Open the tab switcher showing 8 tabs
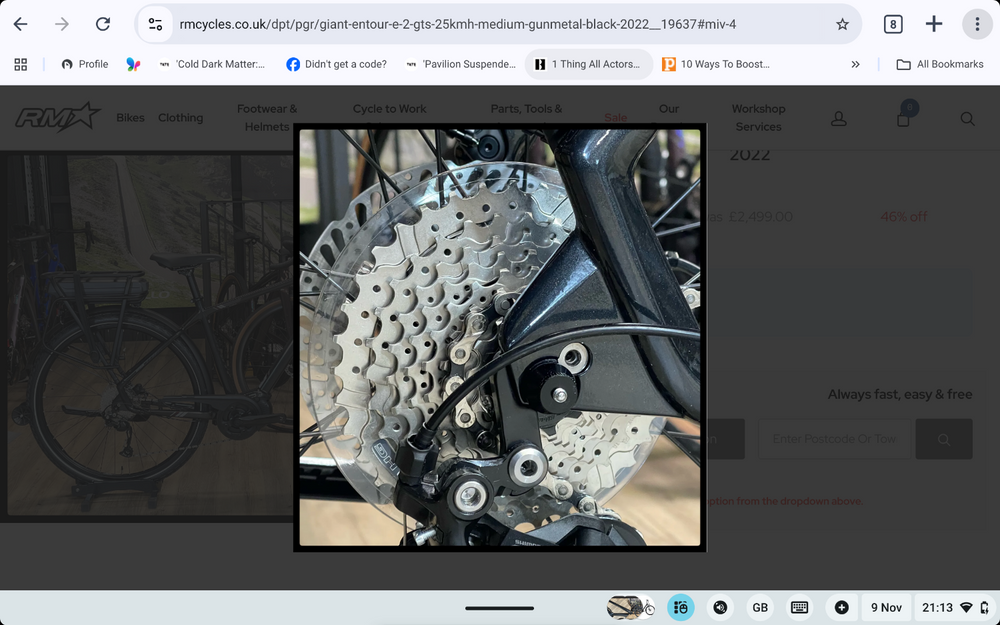The width and height of the screenshot is (1000, 625). (893, 24)
